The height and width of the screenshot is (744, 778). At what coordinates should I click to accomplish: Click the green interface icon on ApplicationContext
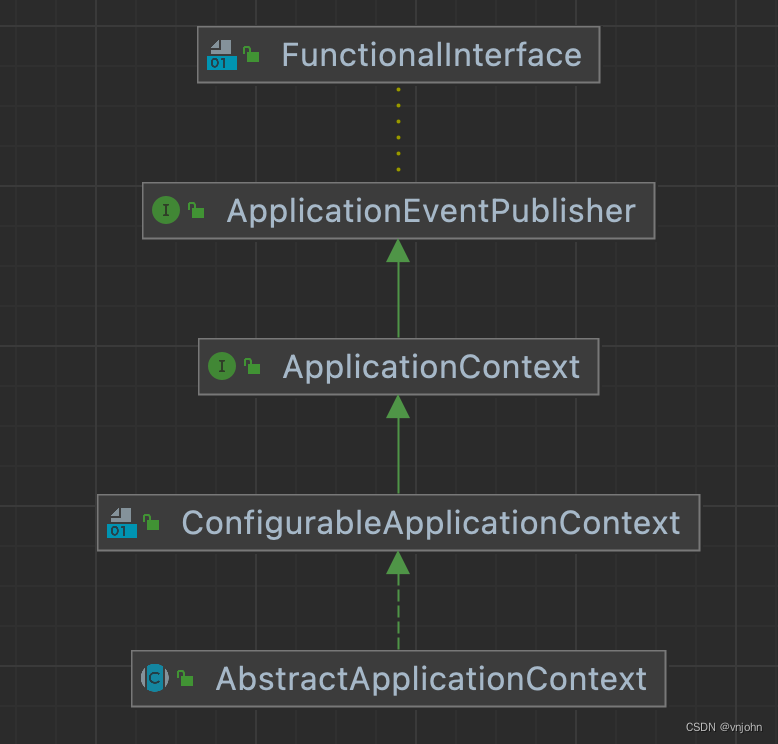[x=222, y=367]
